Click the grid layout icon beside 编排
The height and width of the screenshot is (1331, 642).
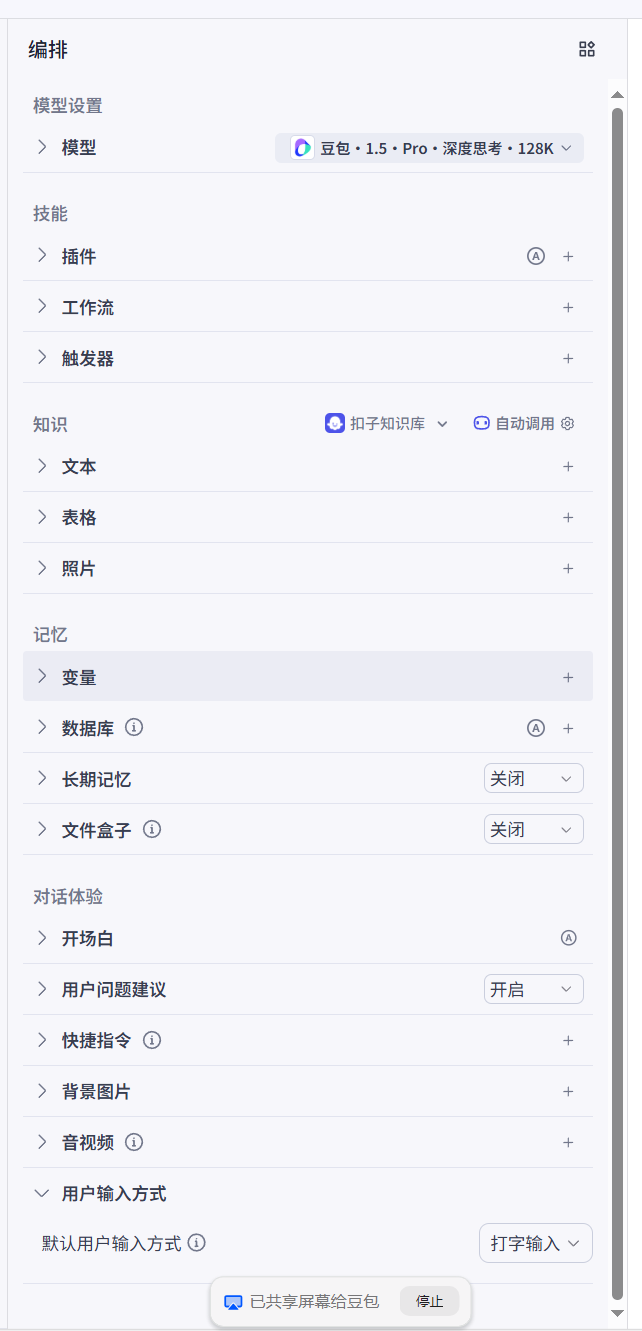(x=587, y=49)
